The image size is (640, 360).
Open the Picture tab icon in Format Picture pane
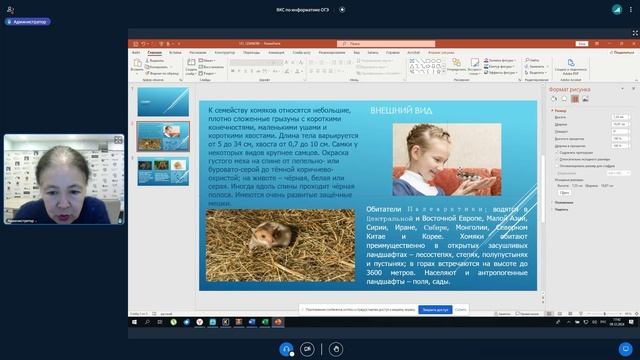point(586,99)
